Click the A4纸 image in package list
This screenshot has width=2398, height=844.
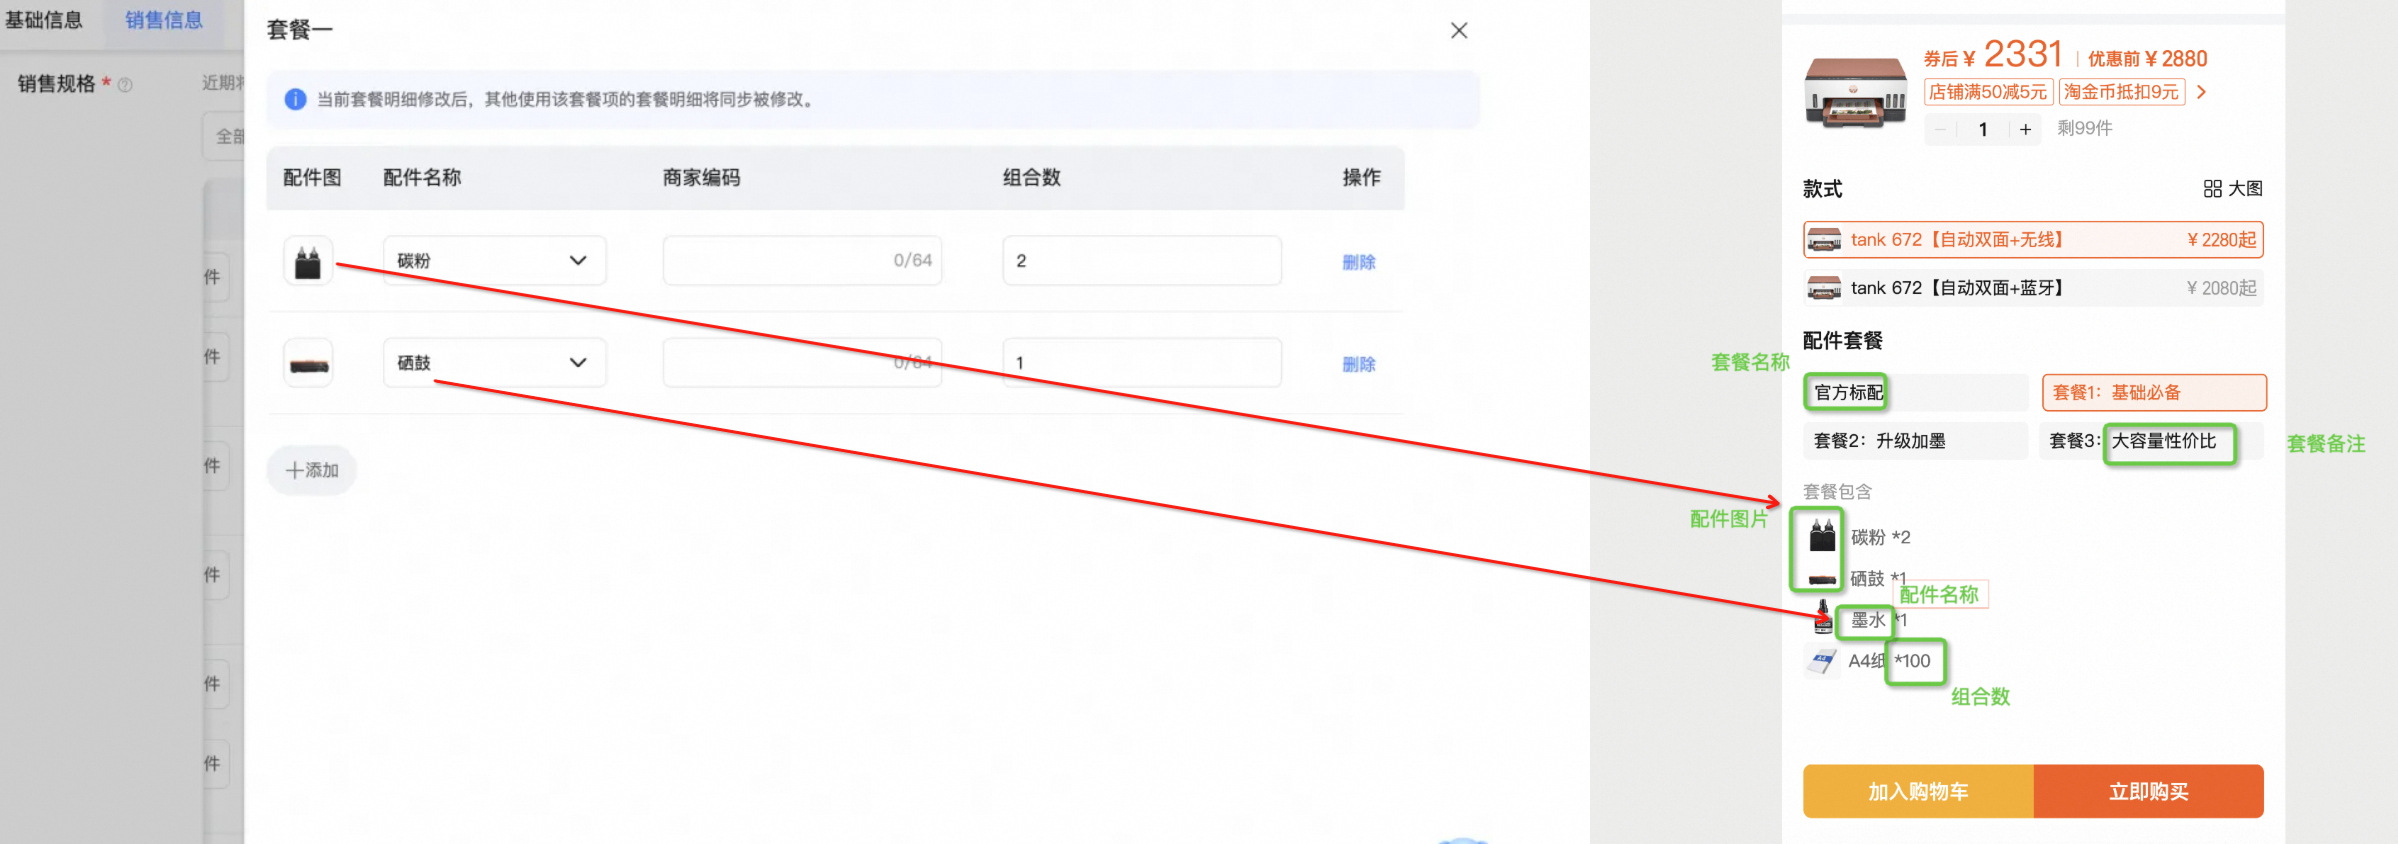click(1822, 661)
